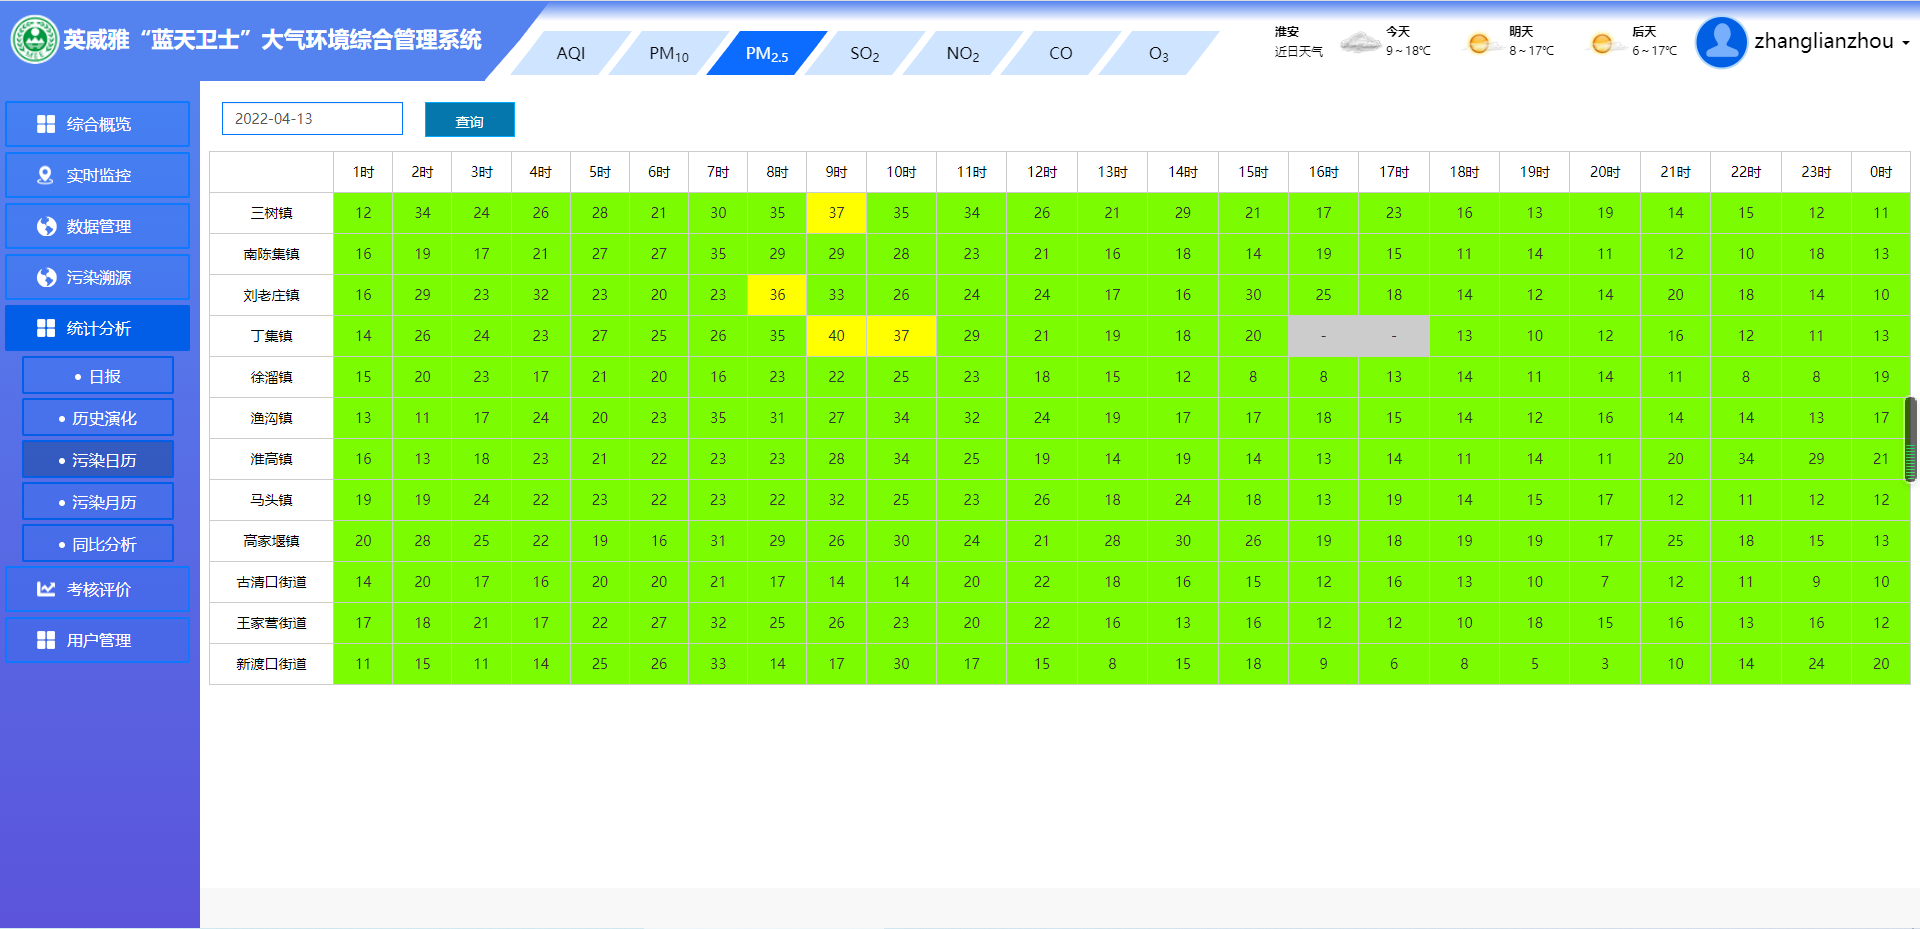
Task: Click the user avatar icon
Action: pos(1721,42)
